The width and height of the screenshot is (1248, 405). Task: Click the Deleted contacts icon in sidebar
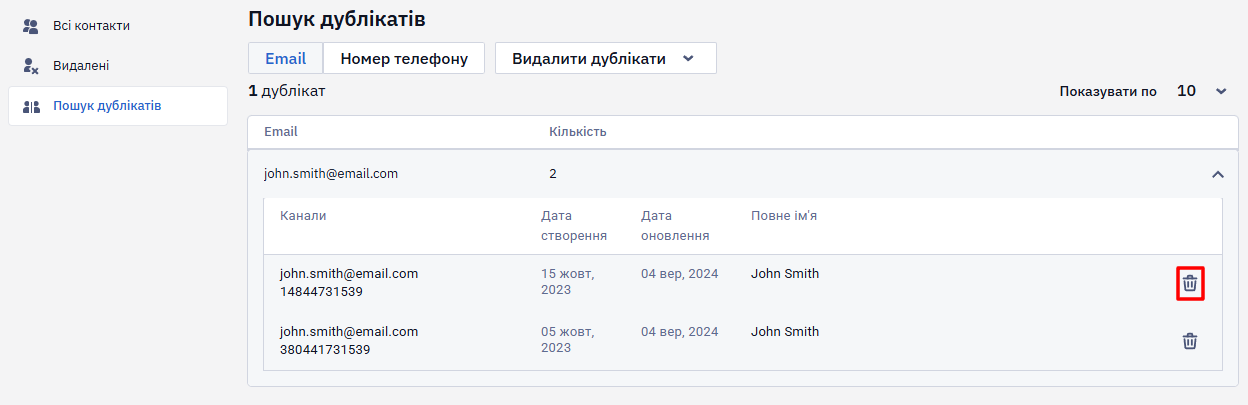tap(30, 66)
